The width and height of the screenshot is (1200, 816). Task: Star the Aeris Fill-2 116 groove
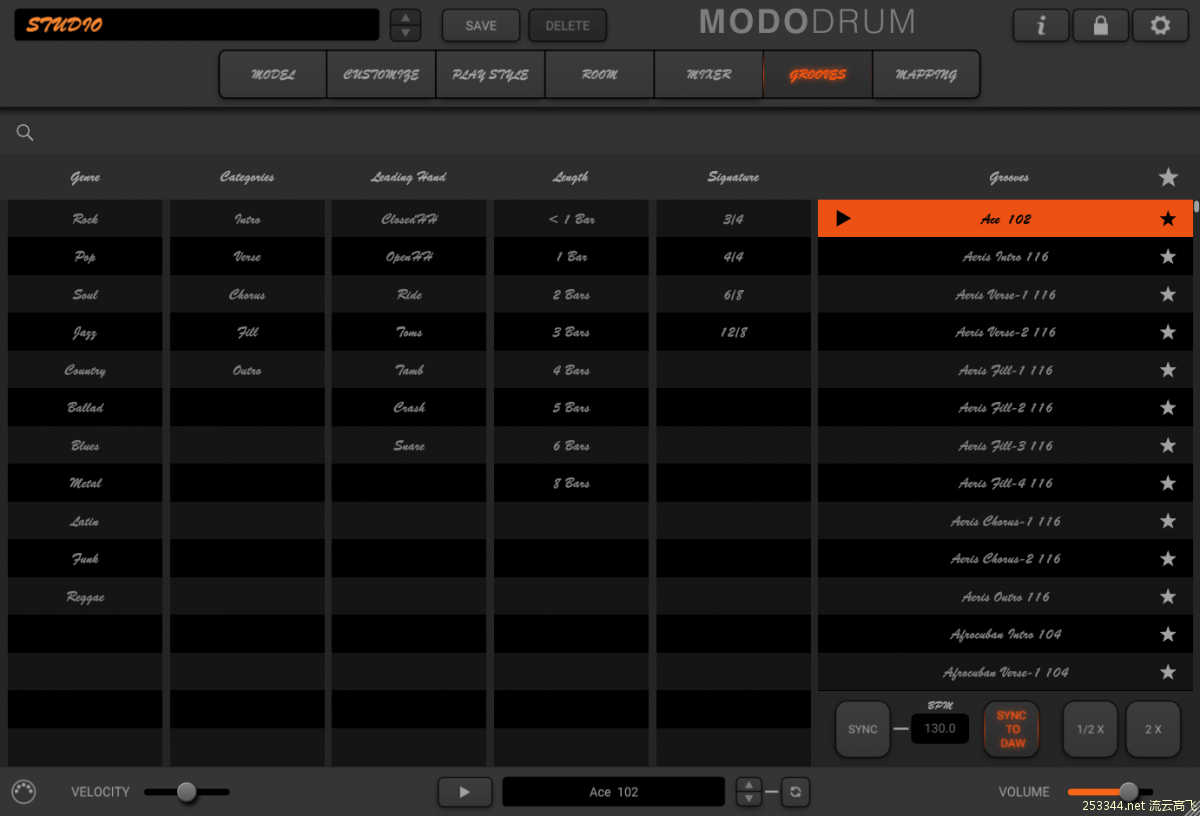pos(1168,408)
